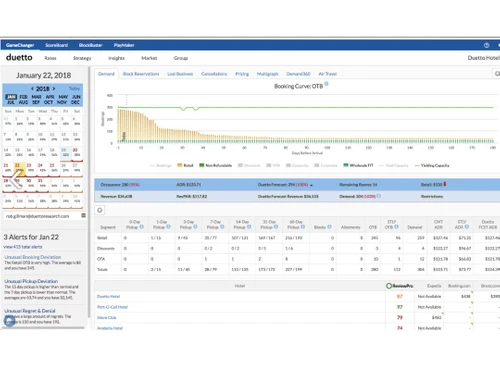Screen dimensions: 500x375
Task: Switch to the BlockBuster app tab
Action: [x=90, y=45]
